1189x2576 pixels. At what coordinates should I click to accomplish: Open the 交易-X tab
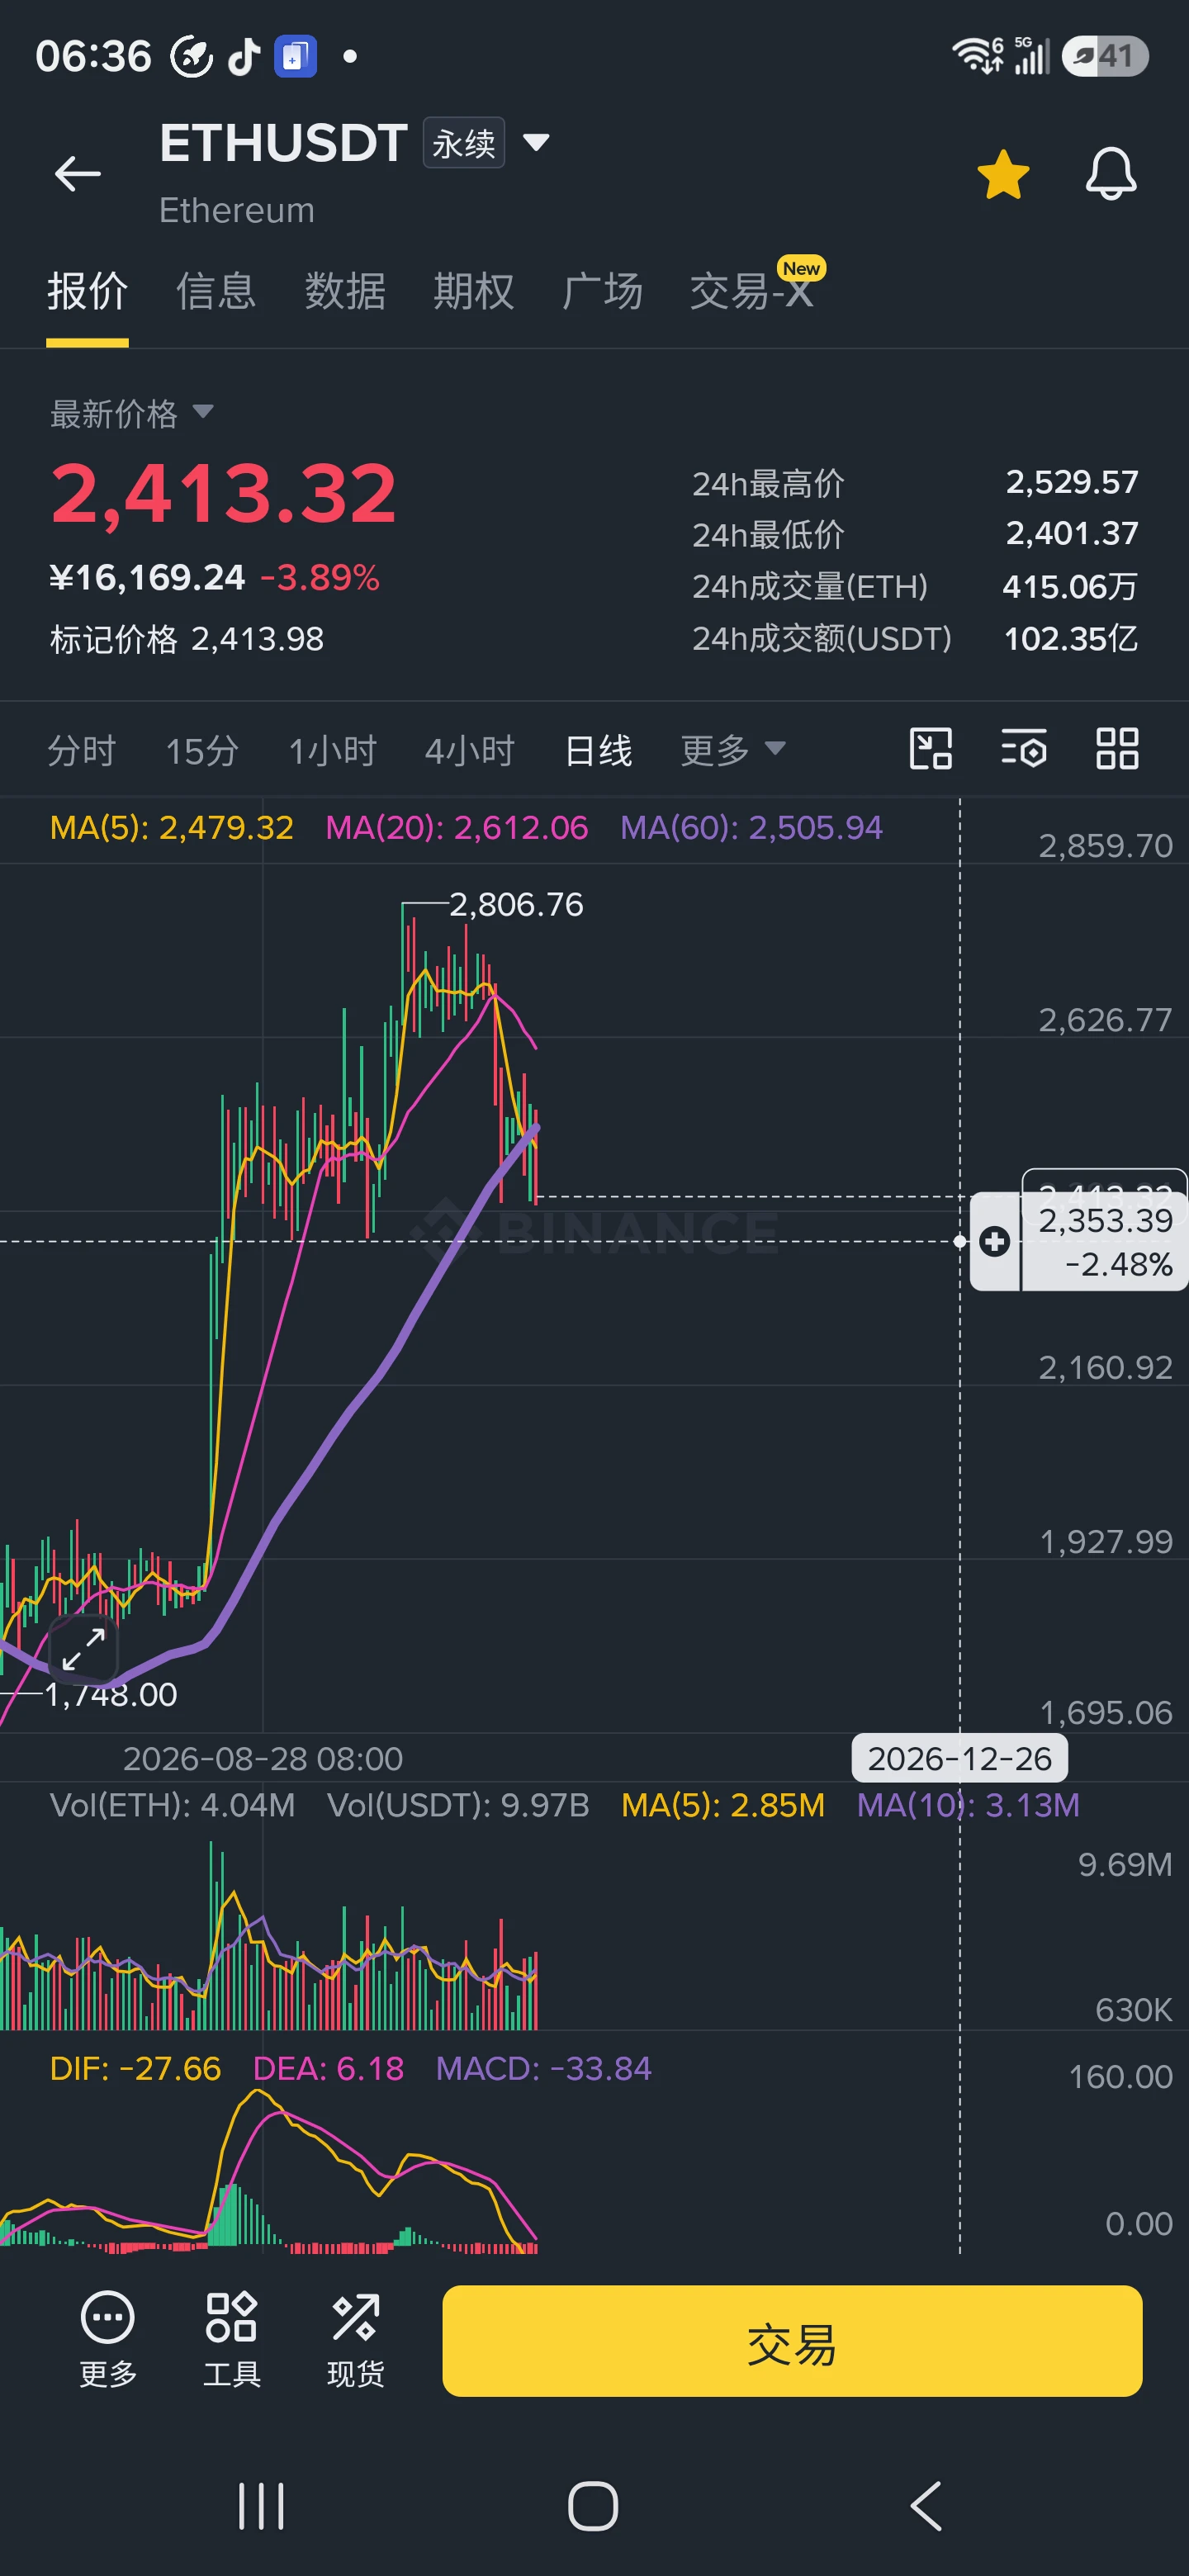pyautogui.click(x=752, y=291)
